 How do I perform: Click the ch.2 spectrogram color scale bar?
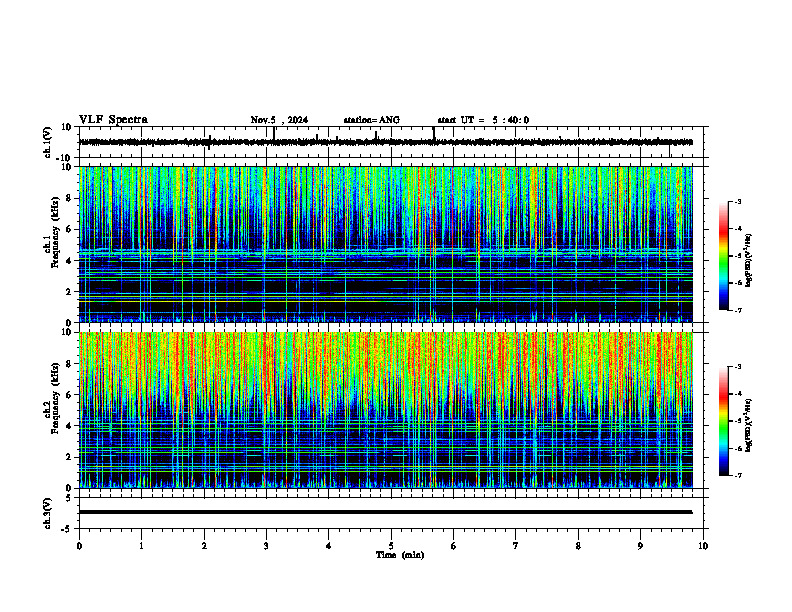pos(723,421)
